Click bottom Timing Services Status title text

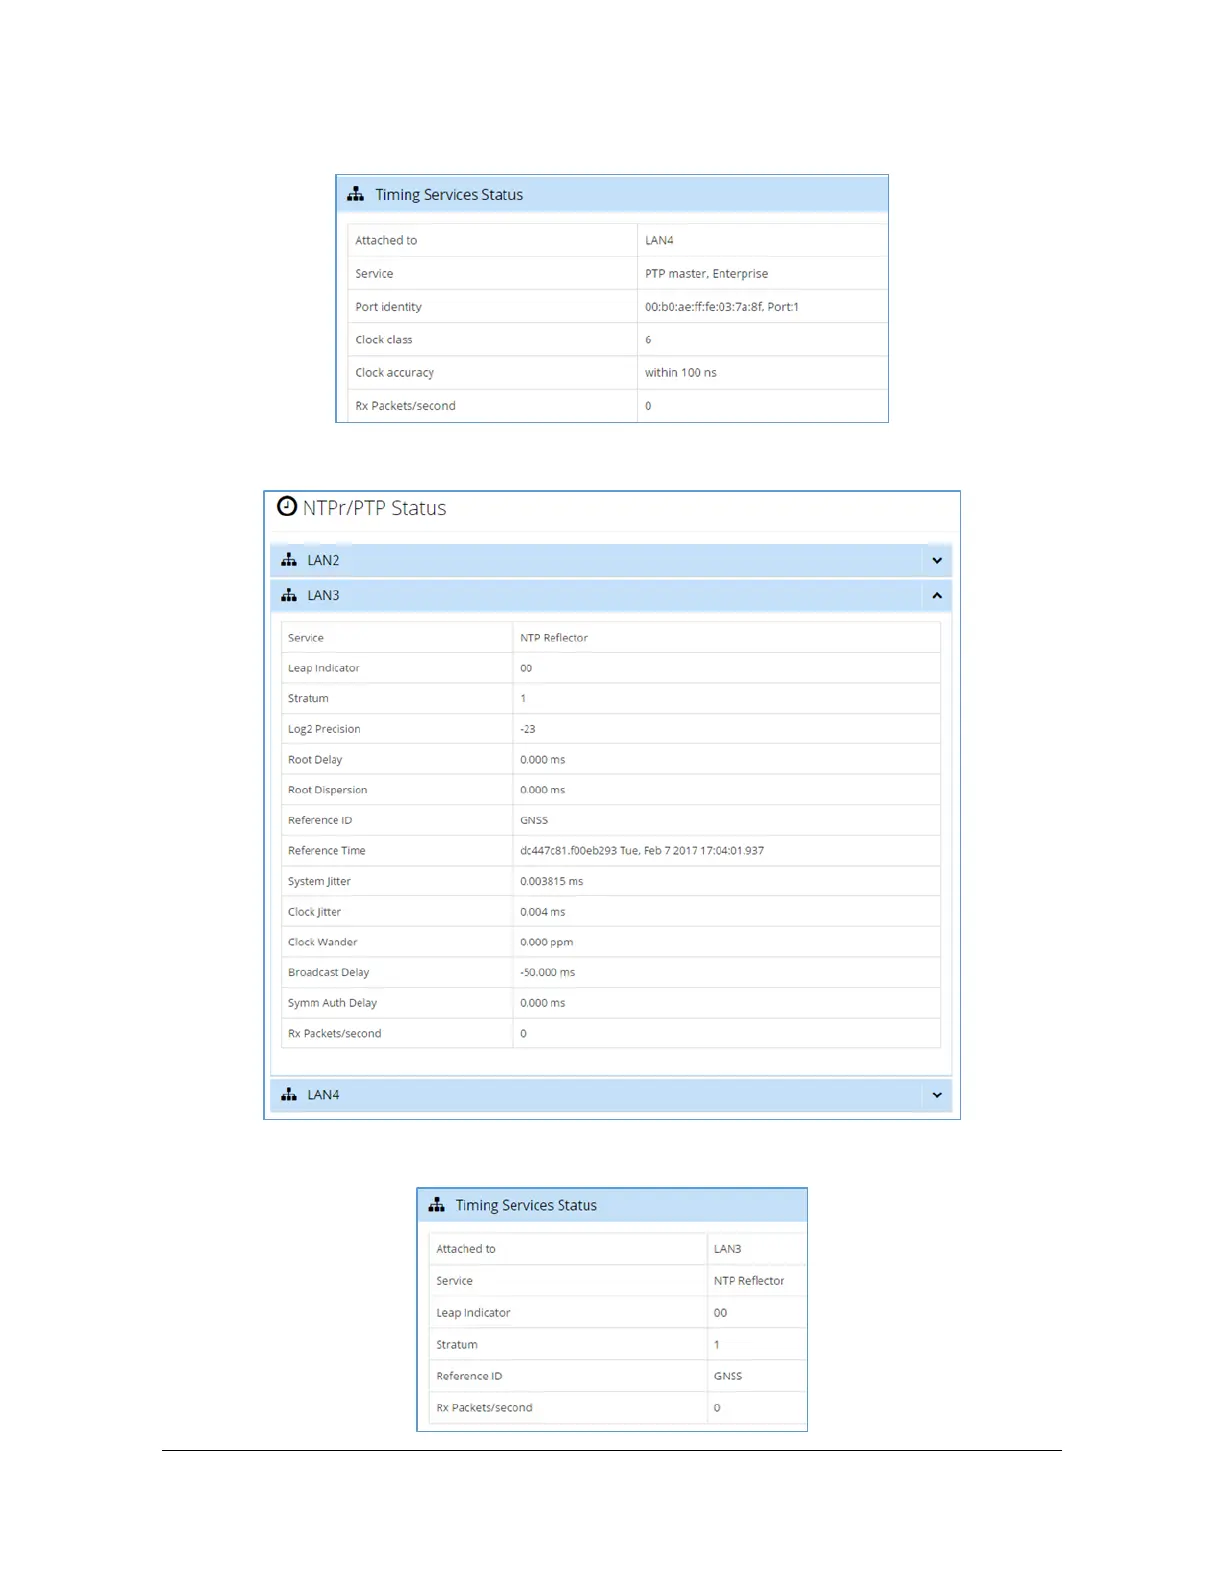[526, 1206]
